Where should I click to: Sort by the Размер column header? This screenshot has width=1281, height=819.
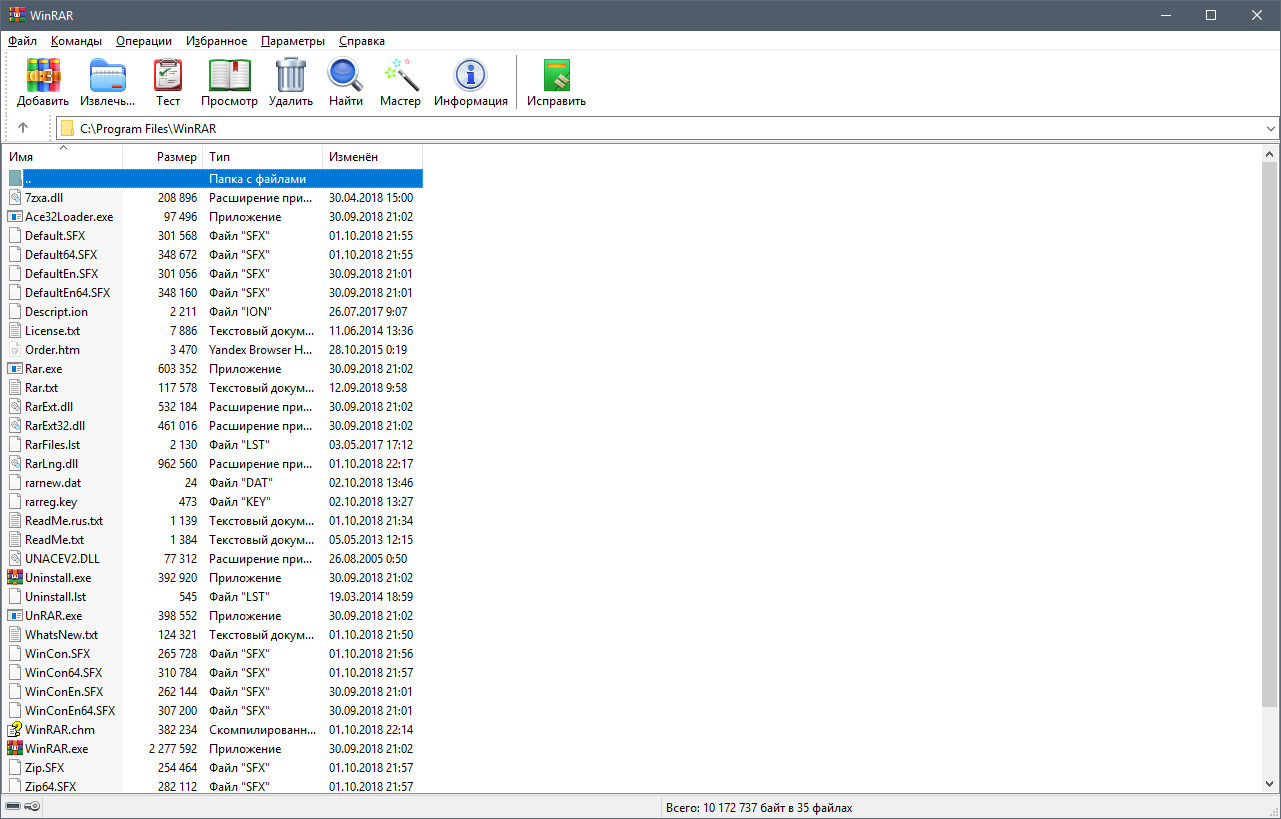point(163,157)
